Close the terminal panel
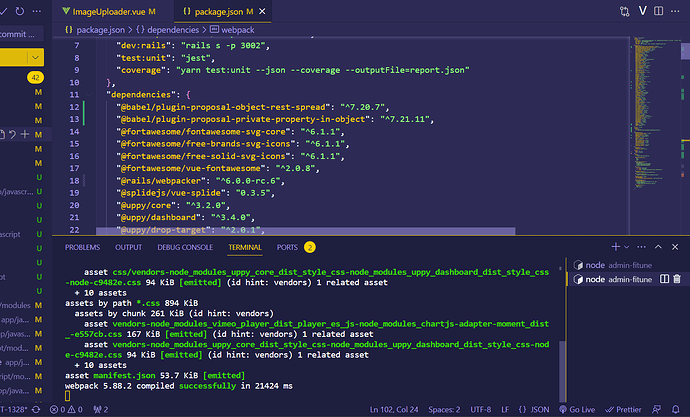 (x=675, y=247)
